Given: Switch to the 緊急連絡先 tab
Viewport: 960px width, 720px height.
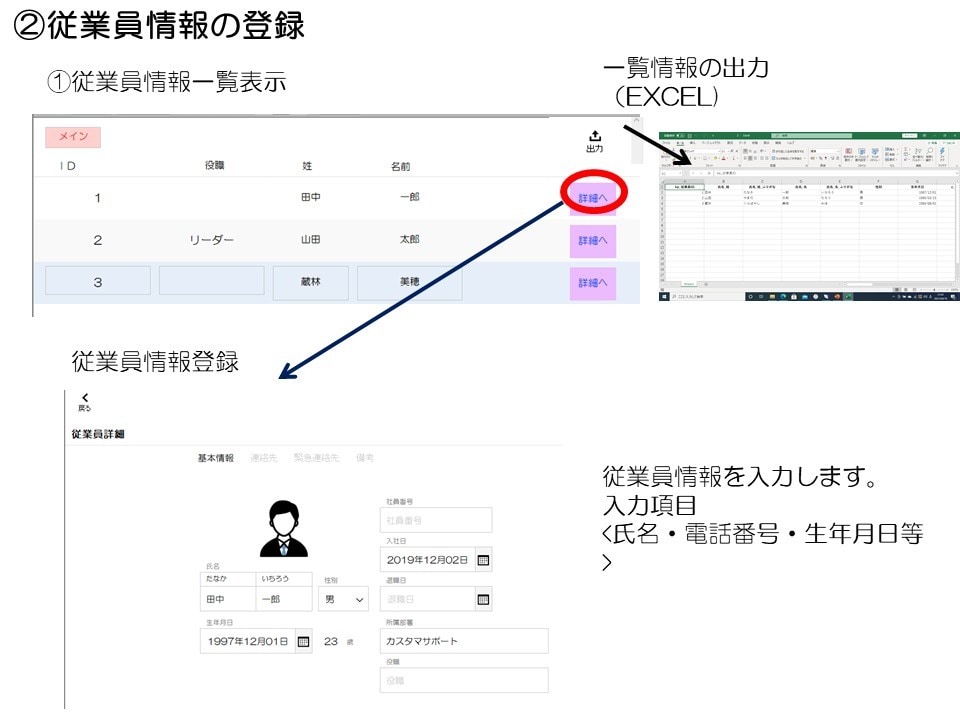Looking at the screenshot, I should [x=316, y=458].
